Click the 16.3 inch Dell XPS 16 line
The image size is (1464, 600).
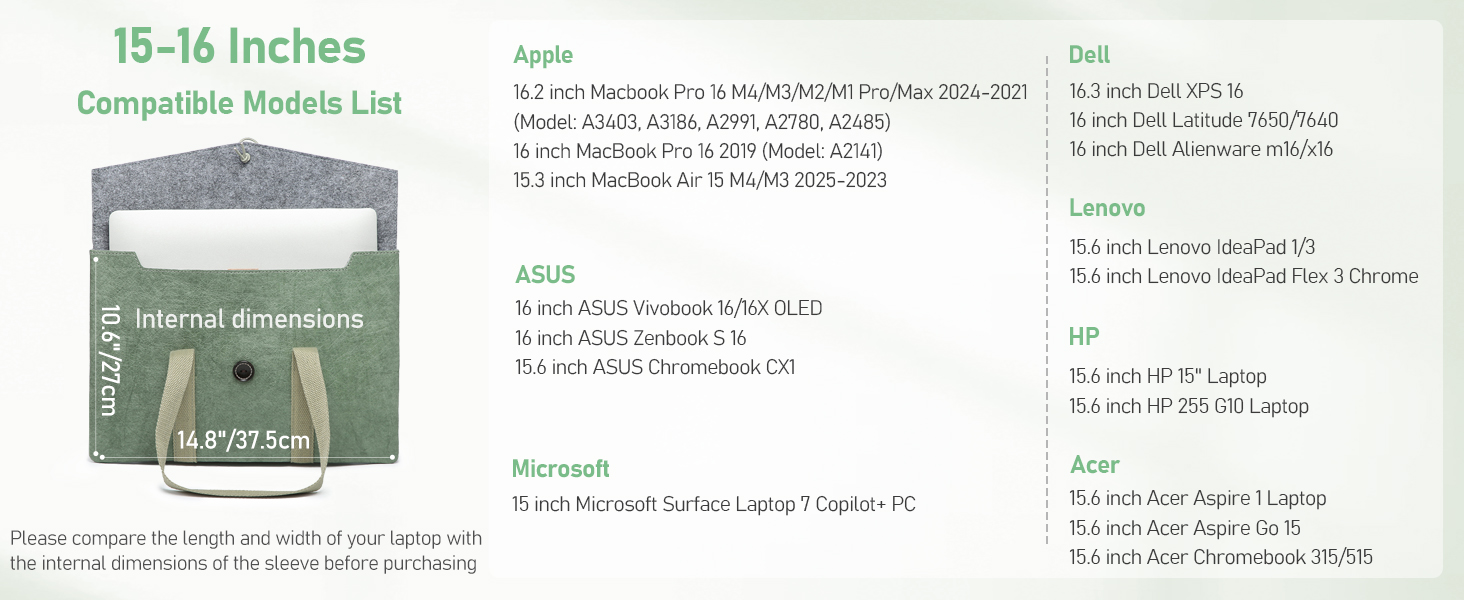pos(1156,92)
